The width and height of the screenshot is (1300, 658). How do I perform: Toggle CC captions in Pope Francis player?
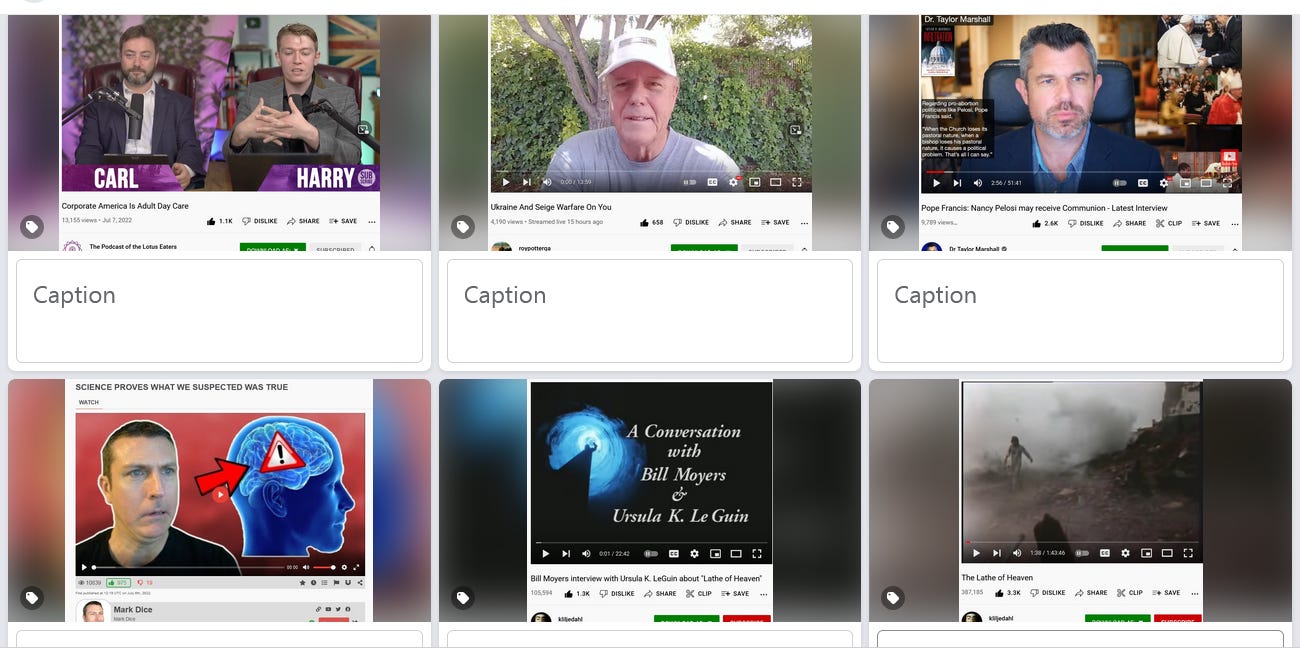tap(1143, 183)
